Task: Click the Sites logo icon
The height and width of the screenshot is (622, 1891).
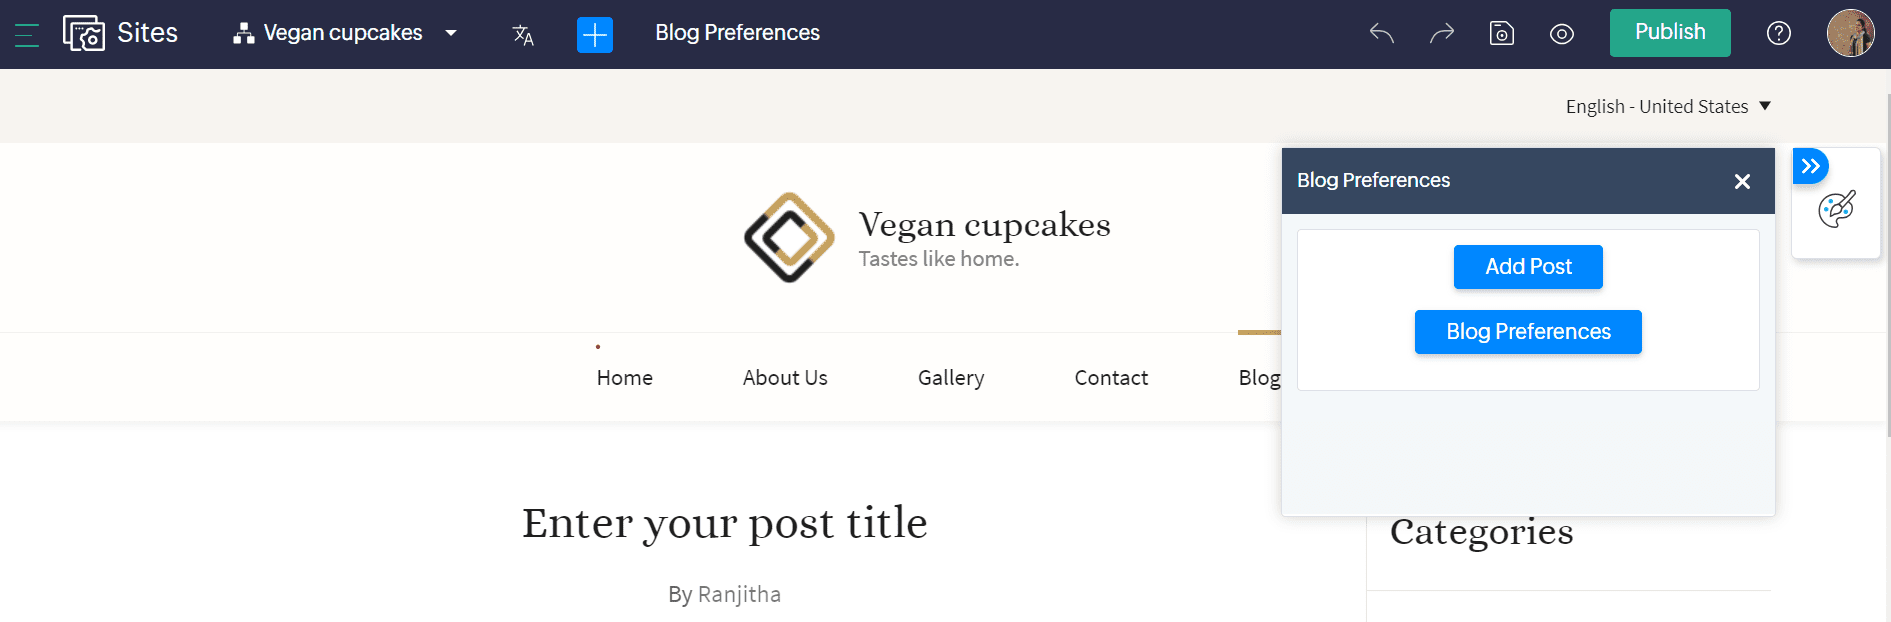Action: tap(84, 33)
